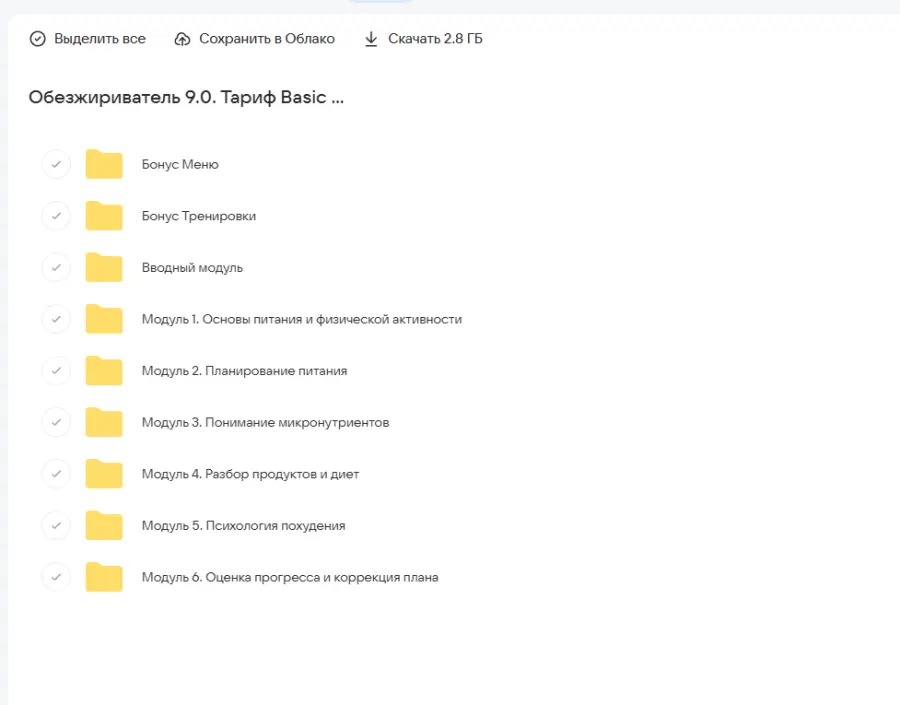The width and height of the screenshot is (900, 705).
Task: Open the Вводный модуль folder icon
Action: pyautogui.click(x=104, y=268)
